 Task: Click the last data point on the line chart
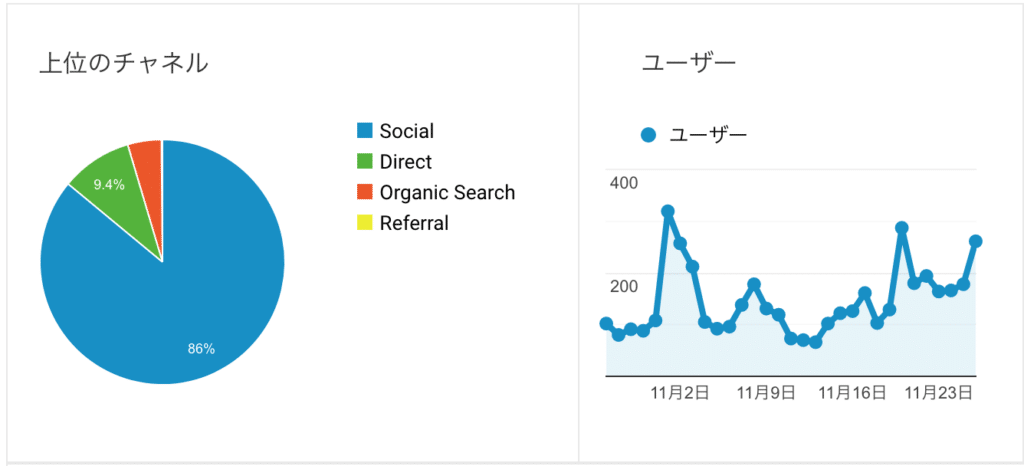pyautogui.click(x=976, y=241)
